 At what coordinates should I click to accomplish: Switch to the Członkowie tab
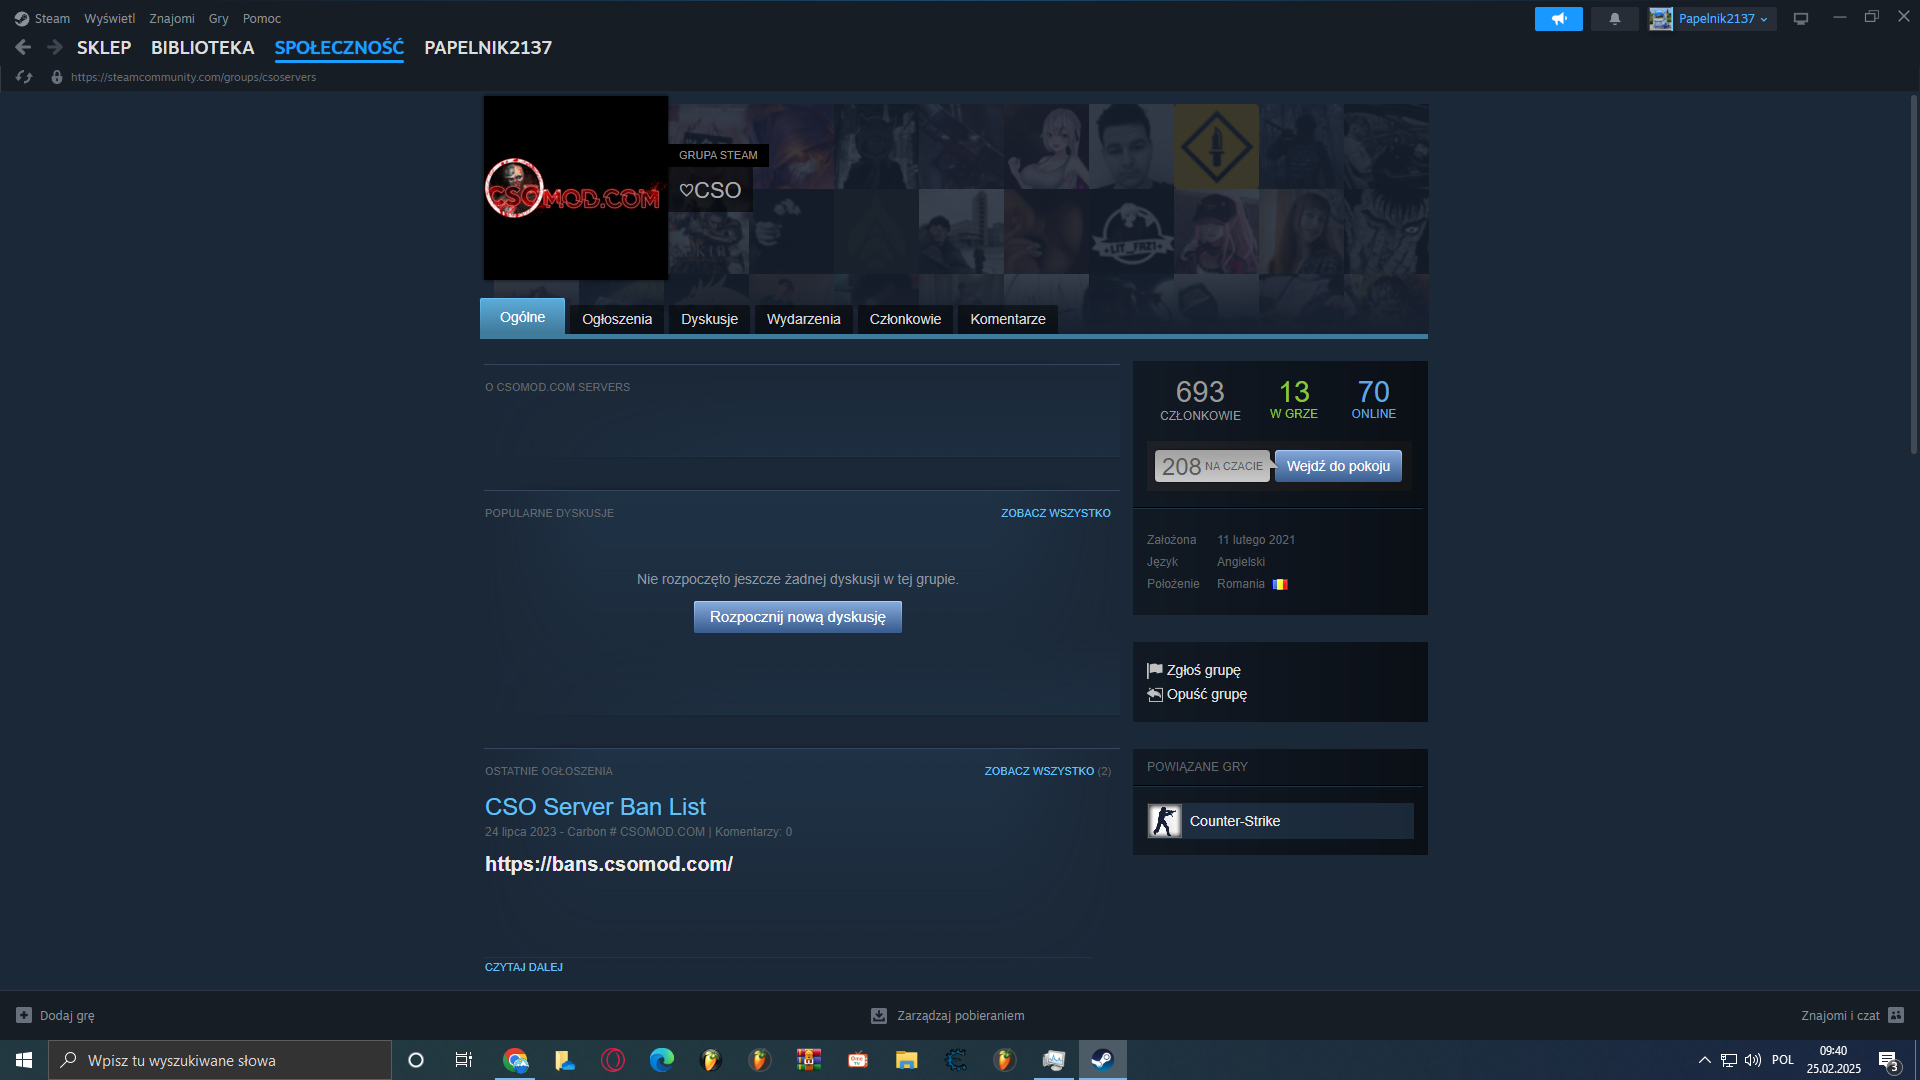point(904,319)
